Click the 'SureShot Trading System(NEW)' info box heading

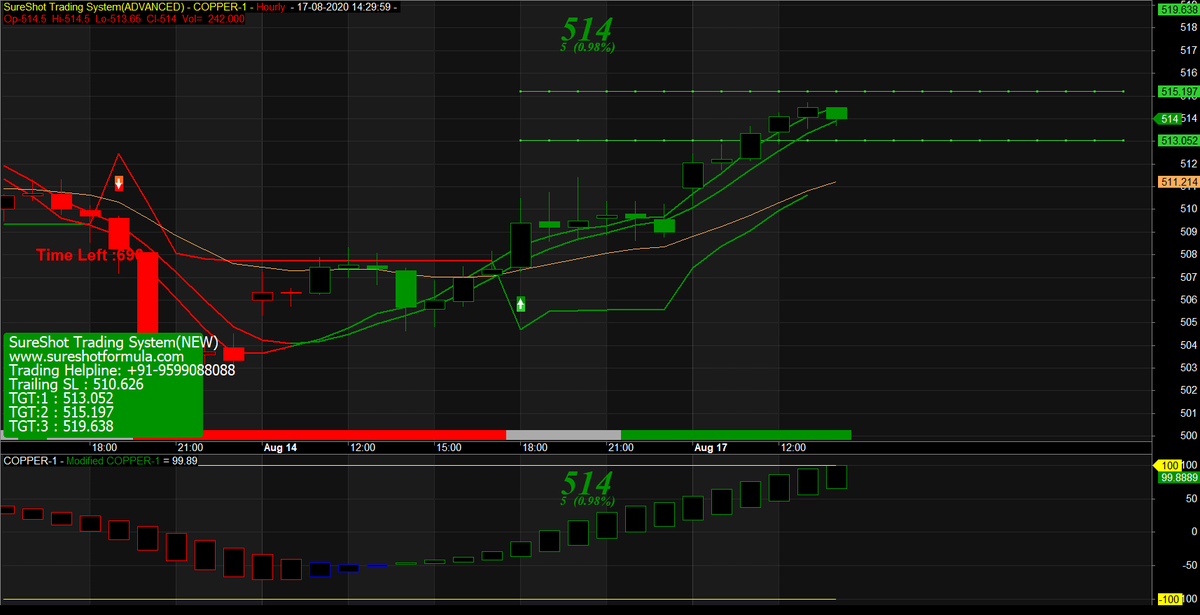pyautogui.click(x=113, y=342)
